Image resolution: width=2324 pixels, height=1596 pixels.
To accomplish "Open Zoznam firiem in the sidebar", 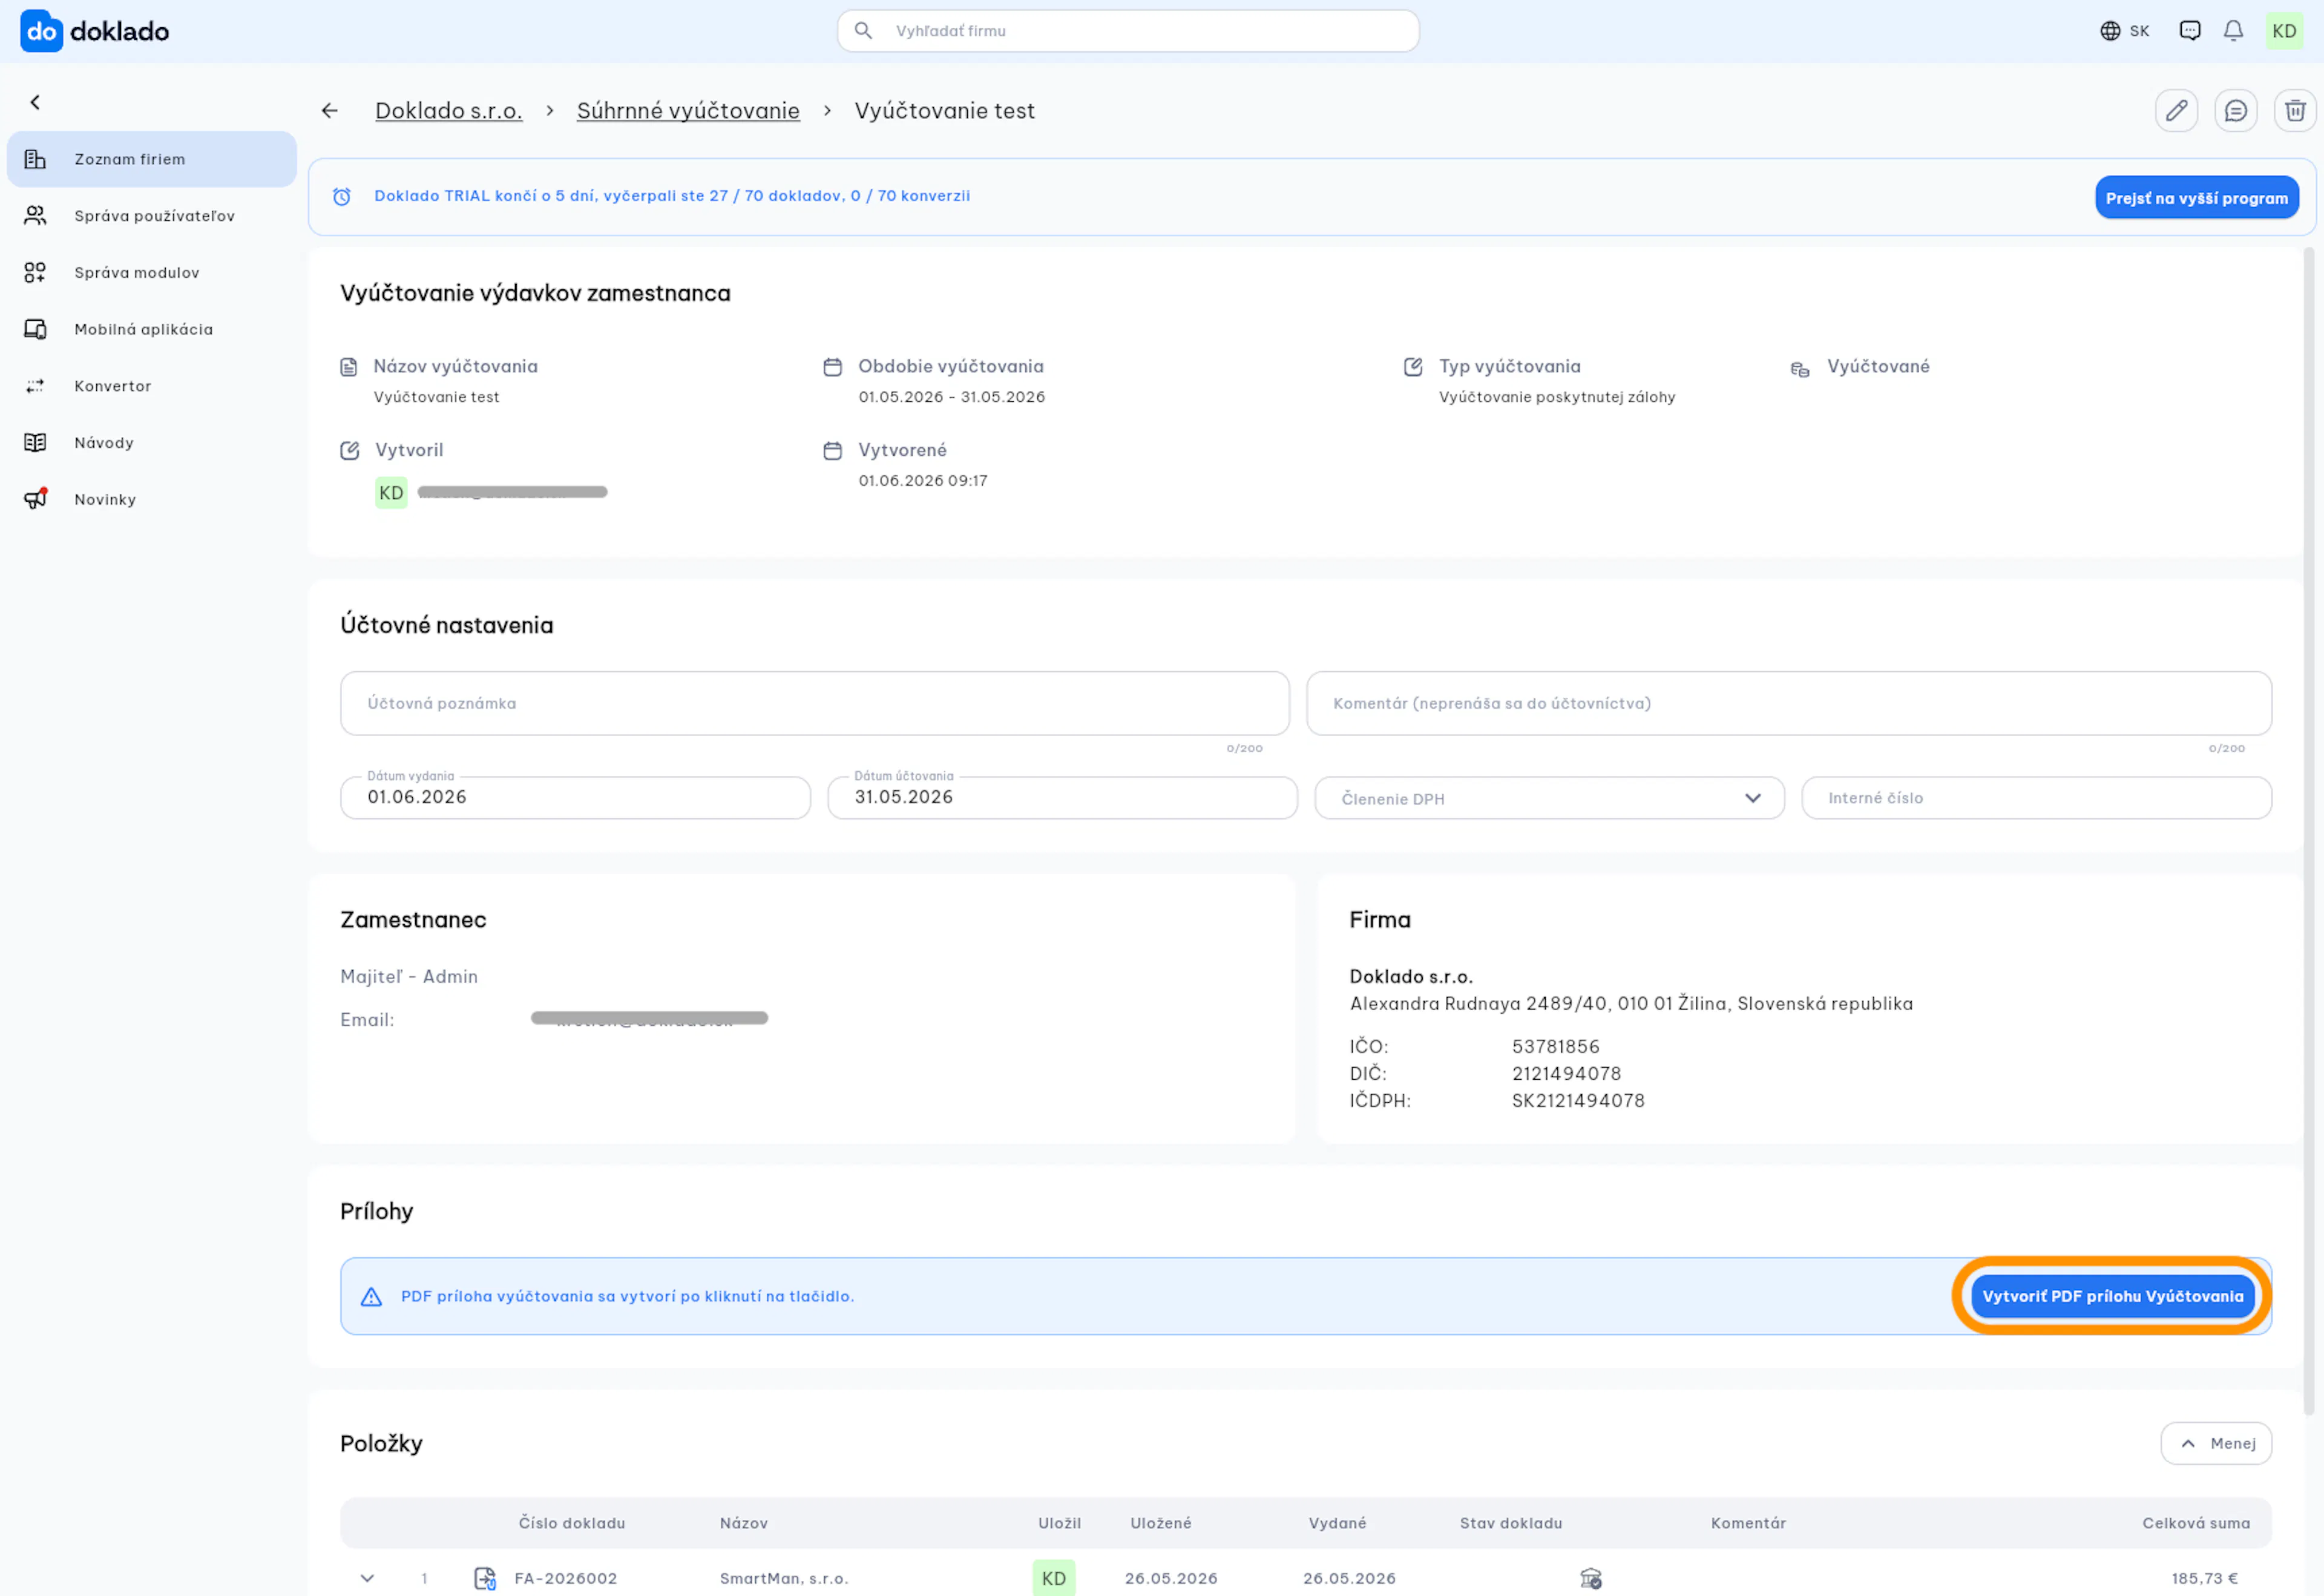I will point(152,159).
